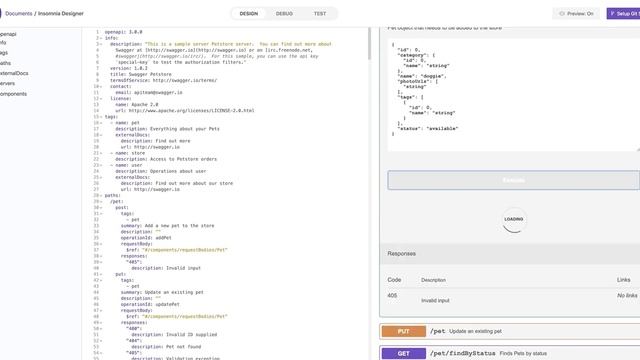Click description: Invalid ID supplied line
The width and height of the screenshot is (640, 360).
(x=174, y=335)
